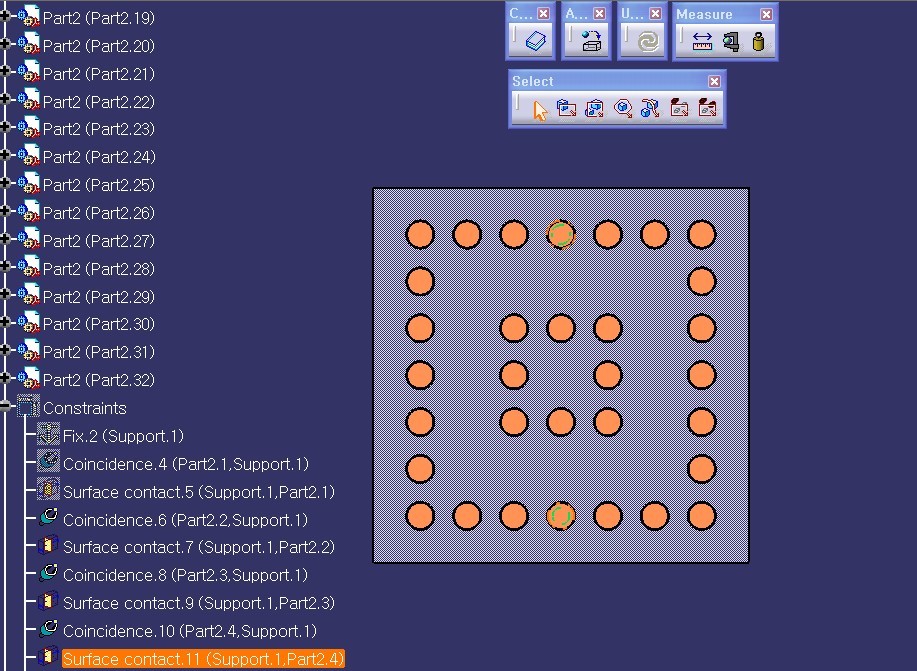Open the Catalog Browser book icon
917x671 pixels.
[x=535, y=41]
